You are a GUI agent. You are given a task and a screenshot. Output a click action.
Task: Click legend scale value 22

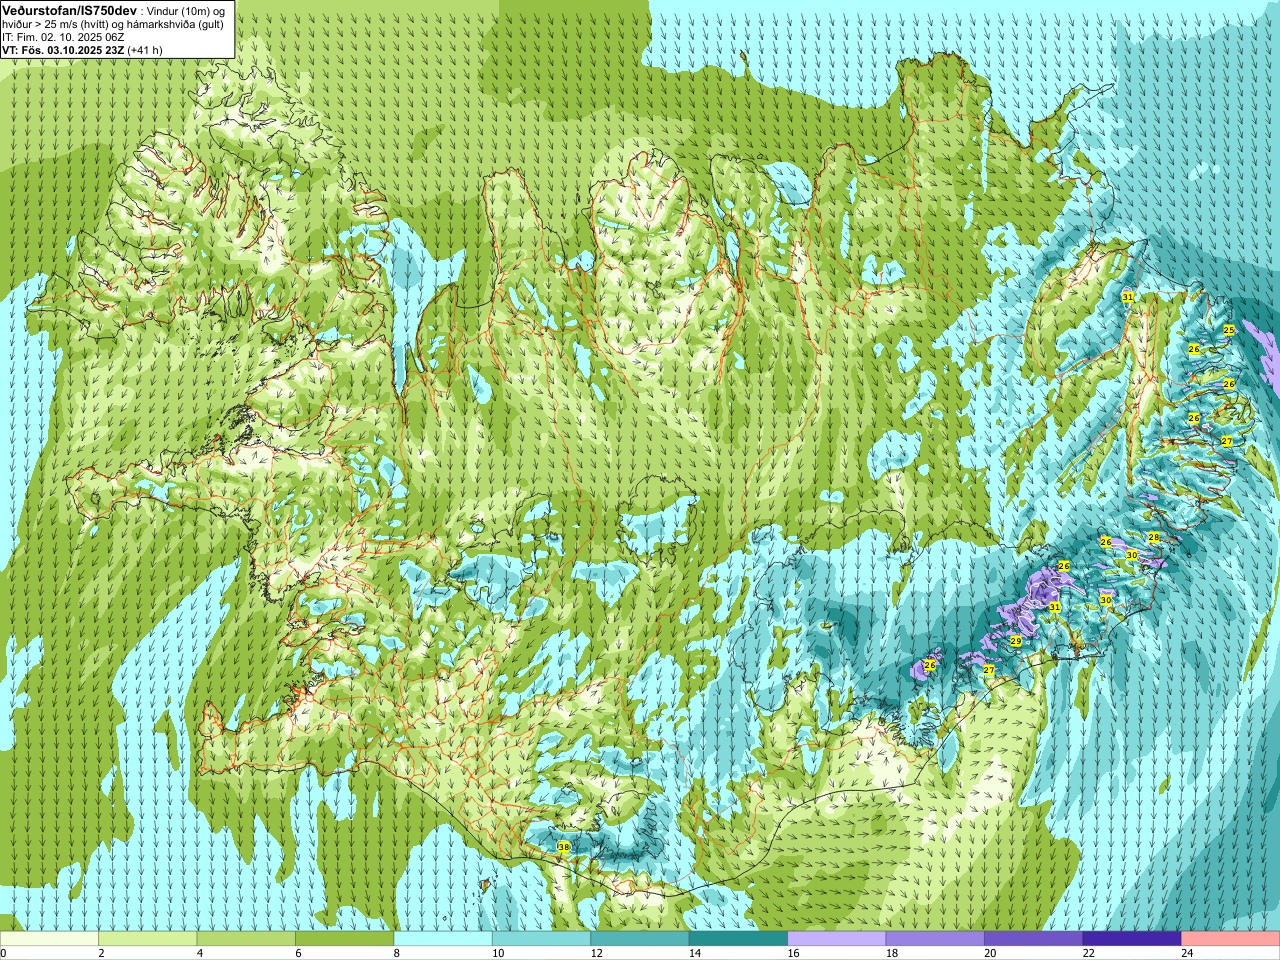(1088, 953)
